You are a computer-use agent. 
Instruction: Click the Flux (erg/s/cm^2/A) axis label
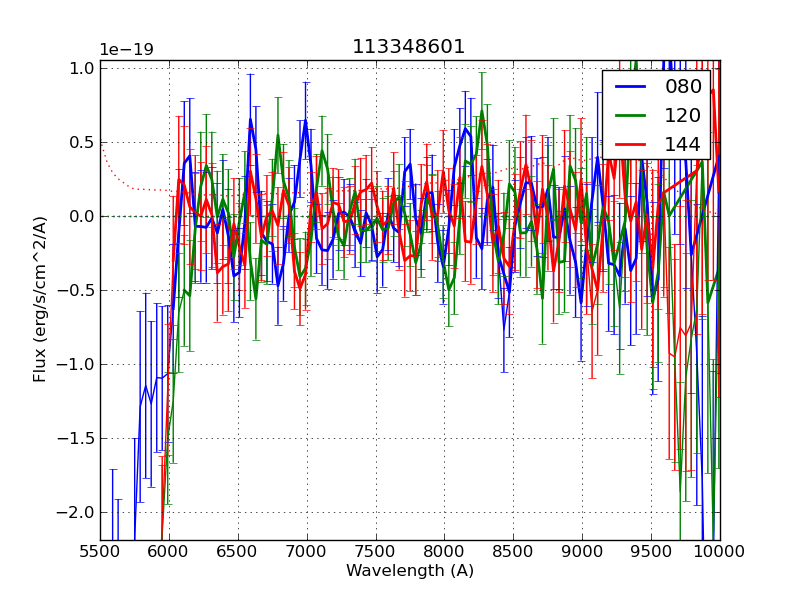pos(40,299)
